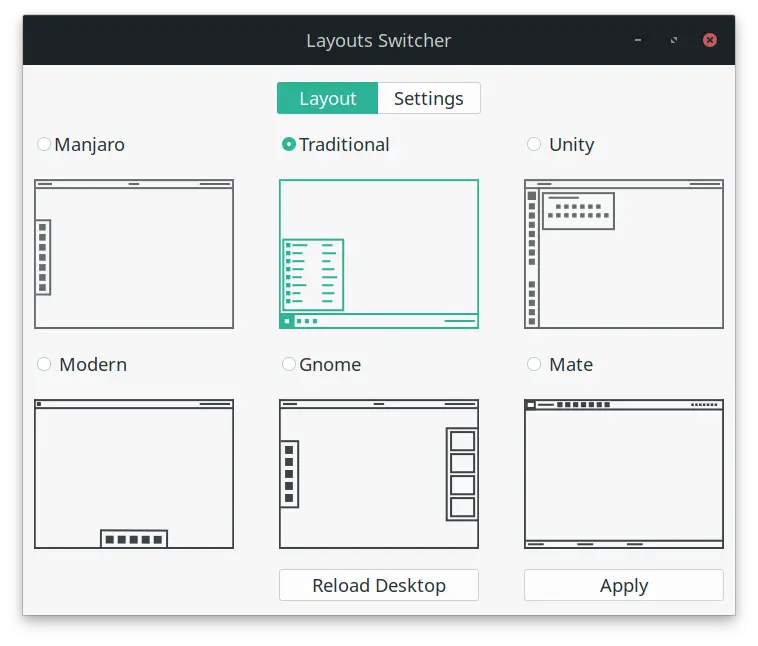Maximize the Layouts Switcher window
This screenshot has width=758, height=646.
[674, 41]
